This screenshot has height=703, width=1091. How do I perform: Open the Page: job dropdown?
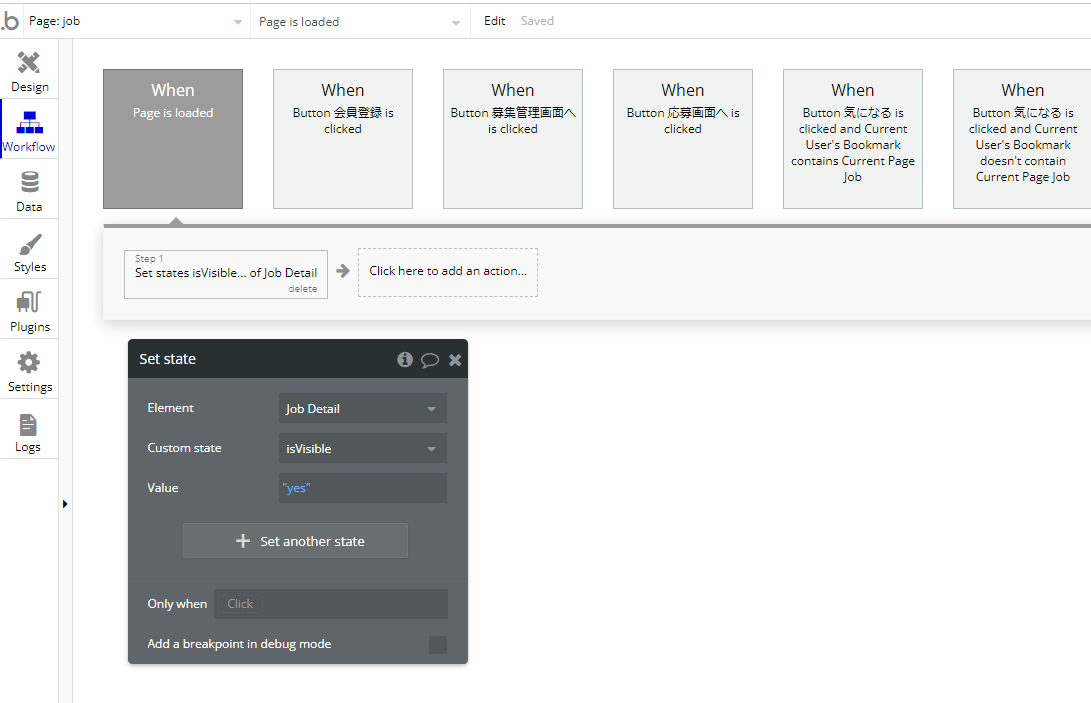click(136, 22)
